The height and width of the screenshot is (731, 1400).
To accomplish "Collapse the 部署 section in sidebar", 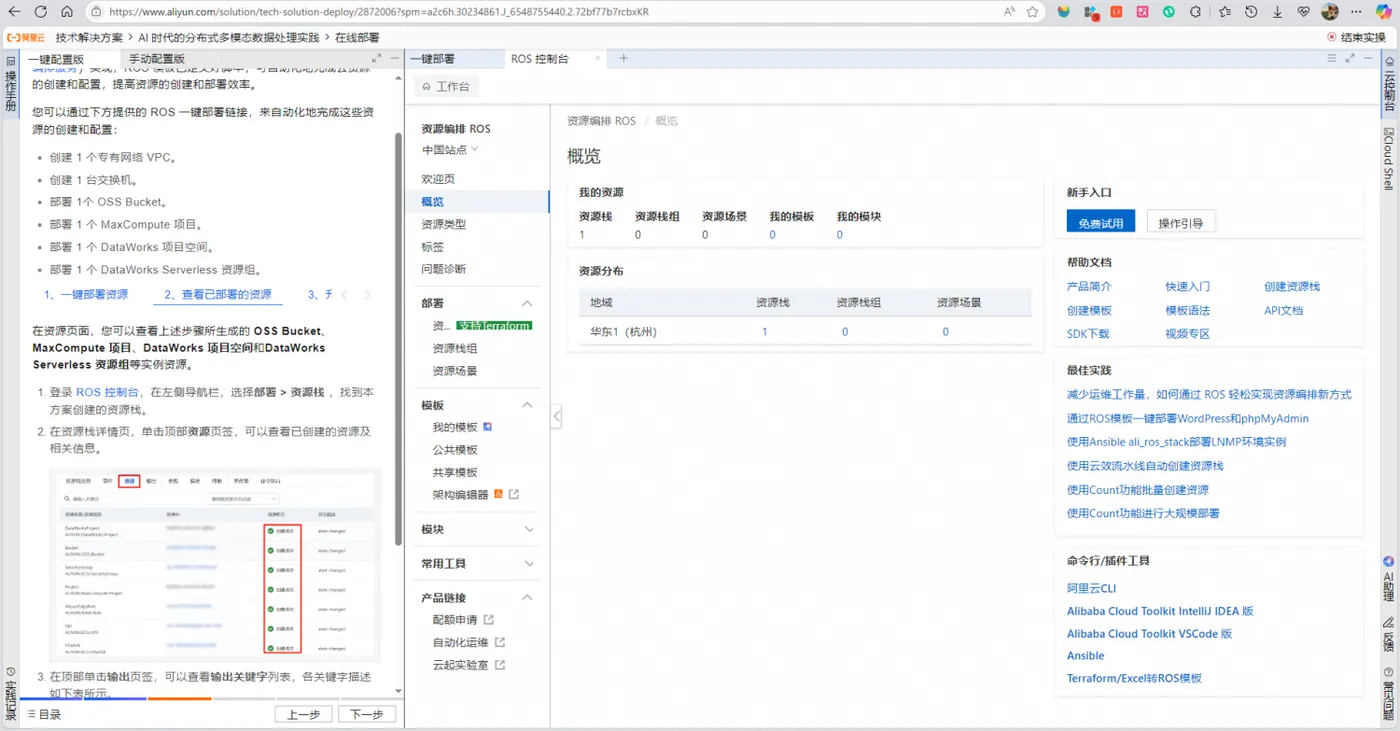I will pyautogui.click(x=528, y=303).
